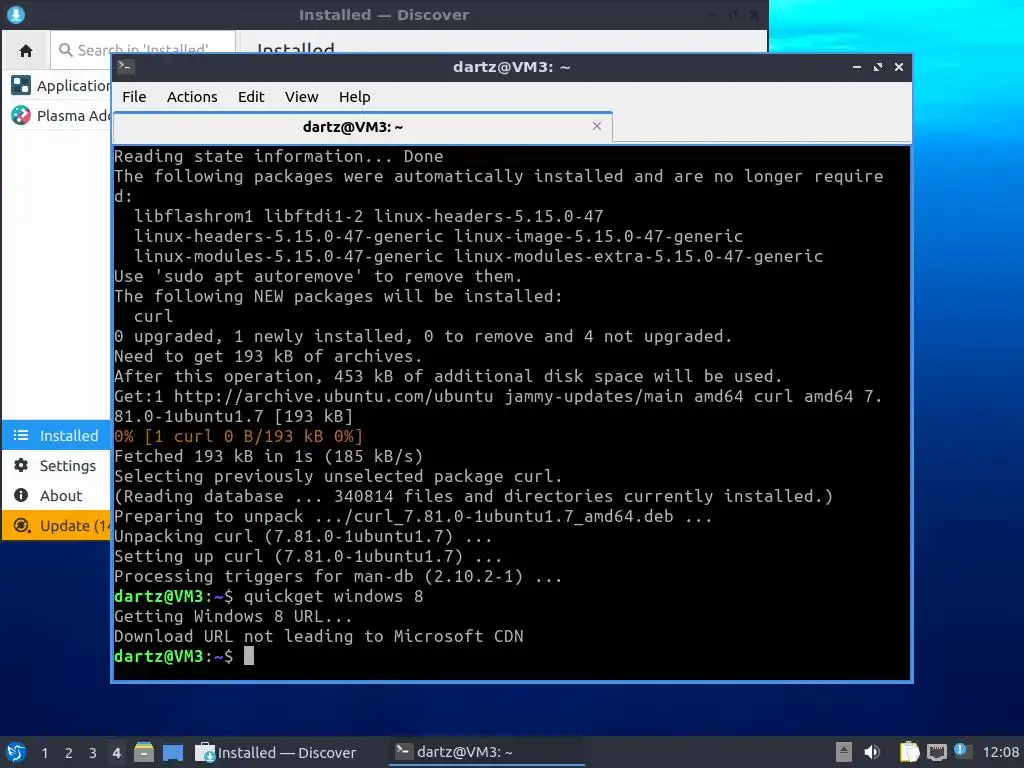Viewport: 1024px width, 768px height.
Task: Click the Discover home icon
Action: point(26,50)
